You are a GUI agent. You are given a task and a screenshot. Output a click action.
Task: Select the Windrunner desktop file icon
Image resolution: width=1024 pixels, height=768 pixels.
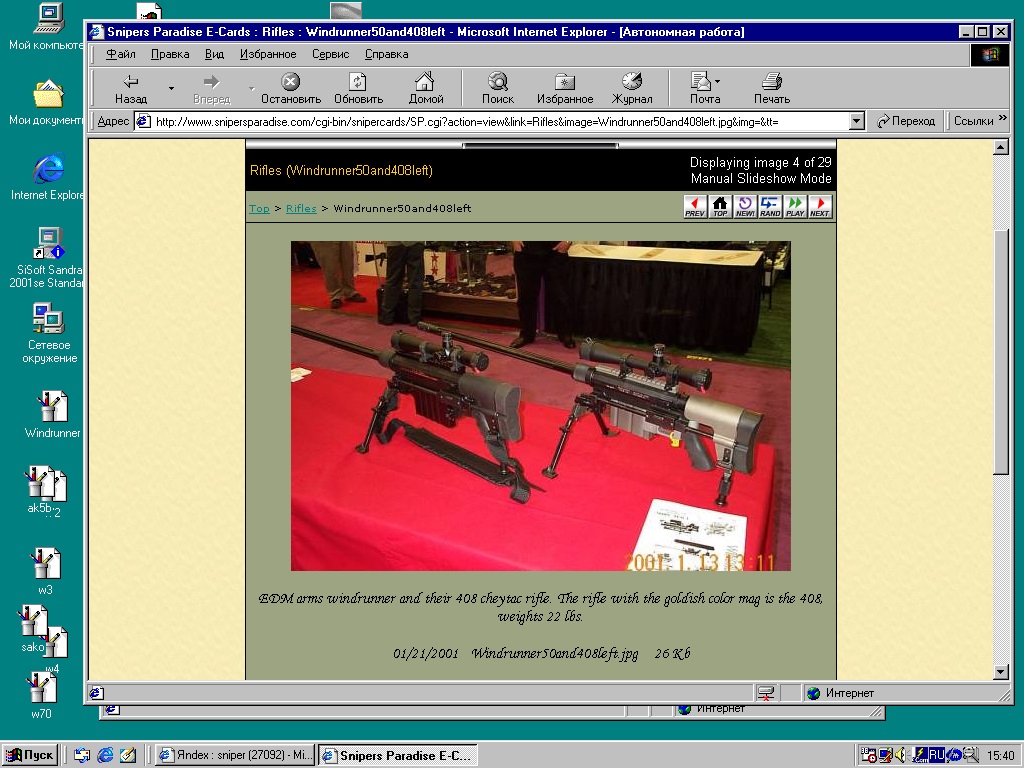coord(52,415)
